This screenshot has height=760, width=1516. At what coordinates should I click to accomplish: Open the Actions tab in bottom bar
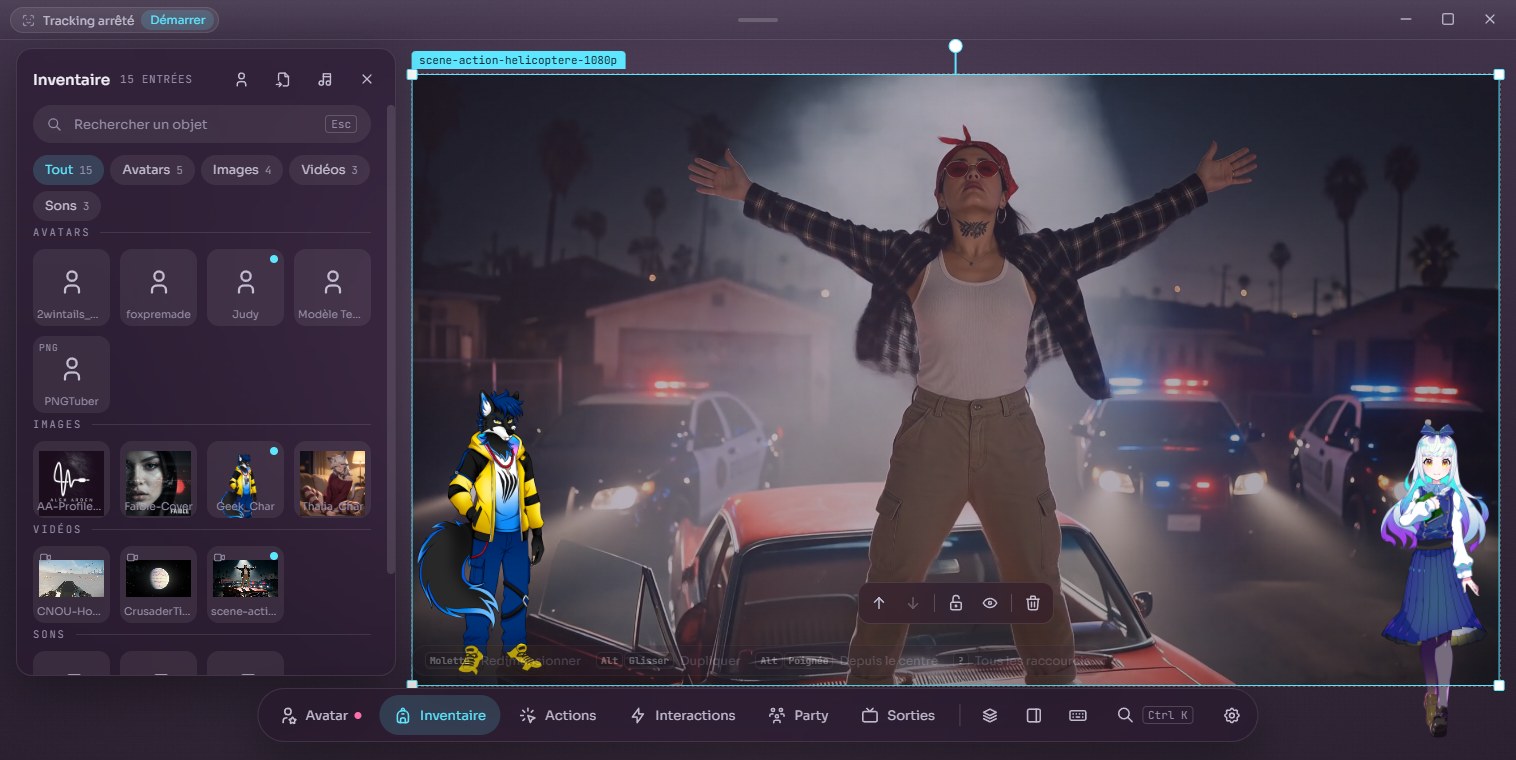tap(558, 715)
